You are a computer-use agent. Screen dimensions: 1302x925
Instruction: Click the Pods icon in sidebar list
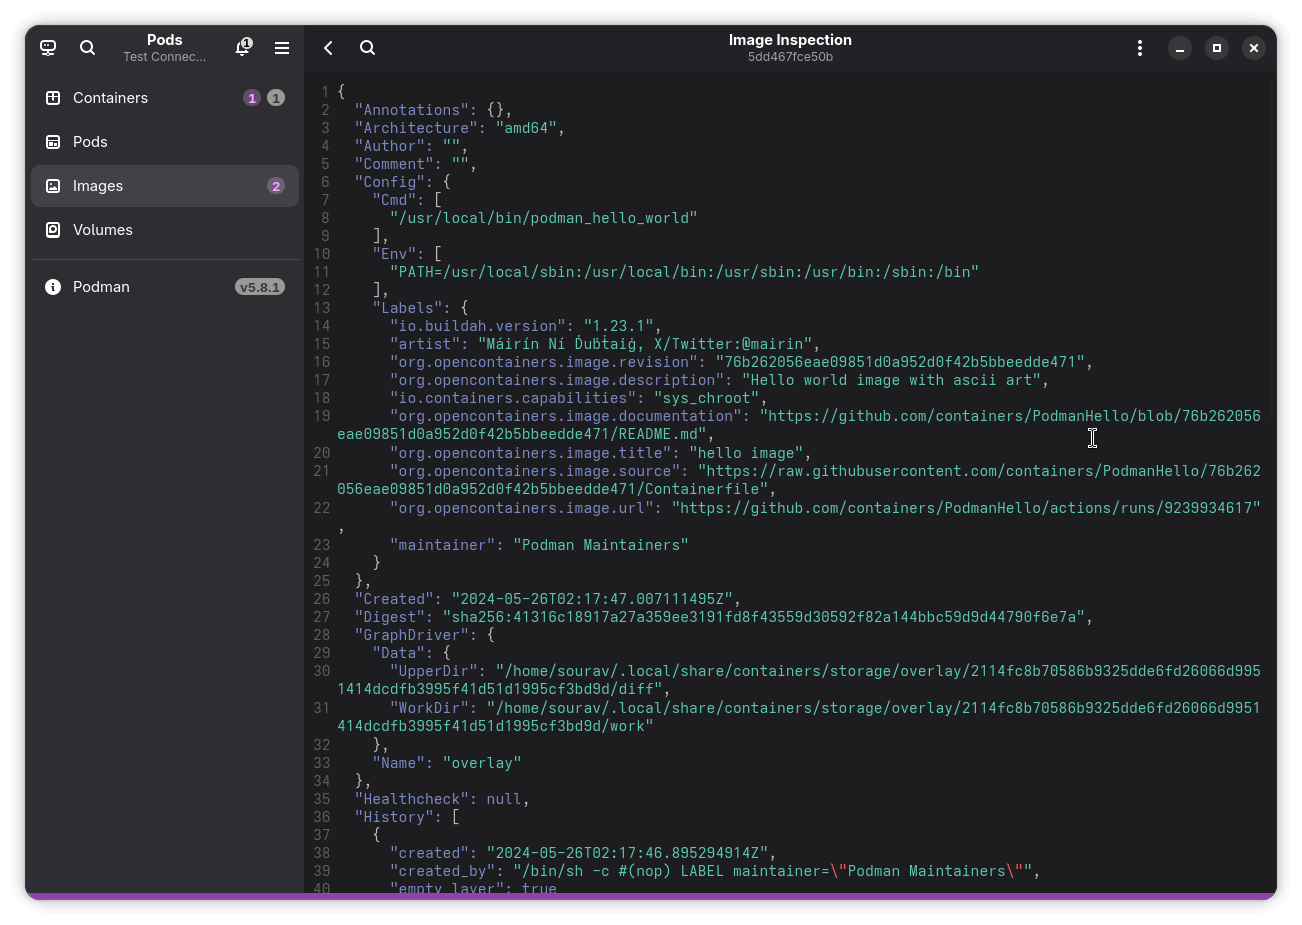click(53, 142)
